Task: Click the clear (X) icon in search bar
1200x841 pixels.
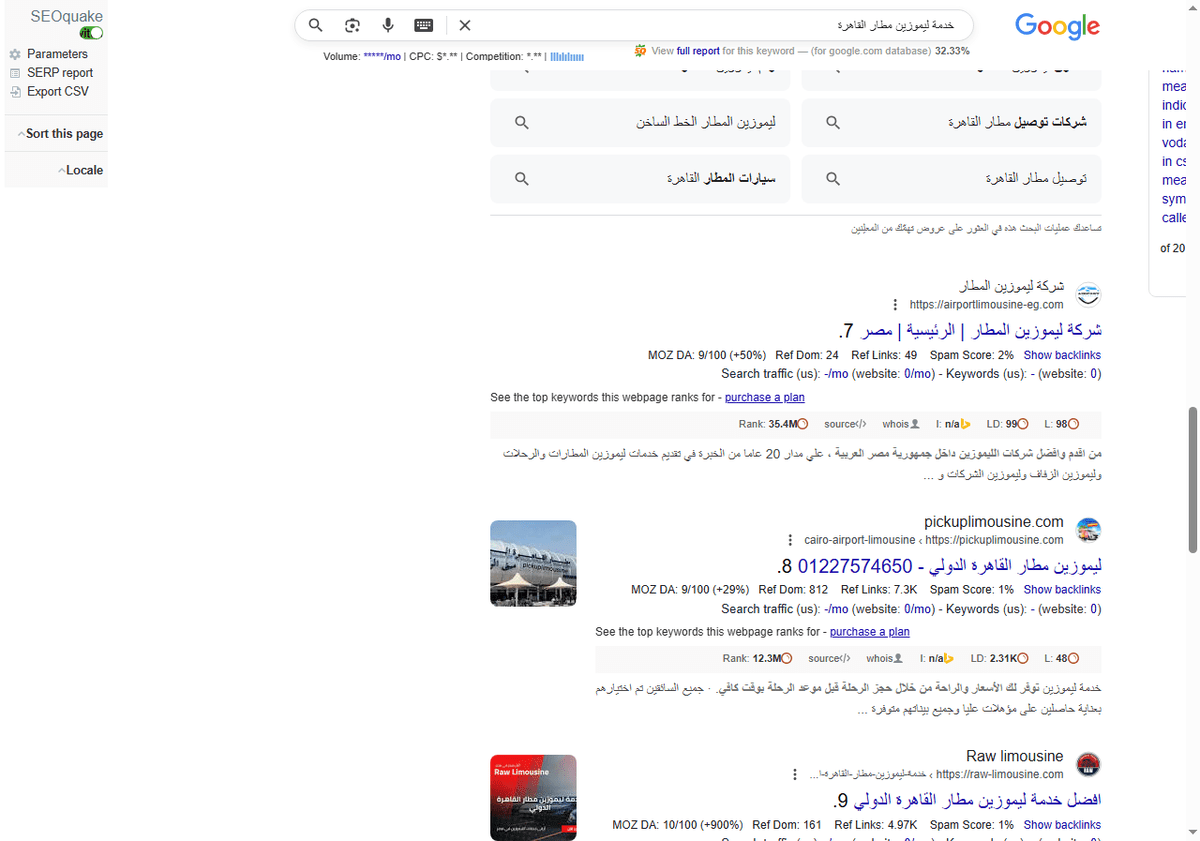Action: click(x=464, y=25)
